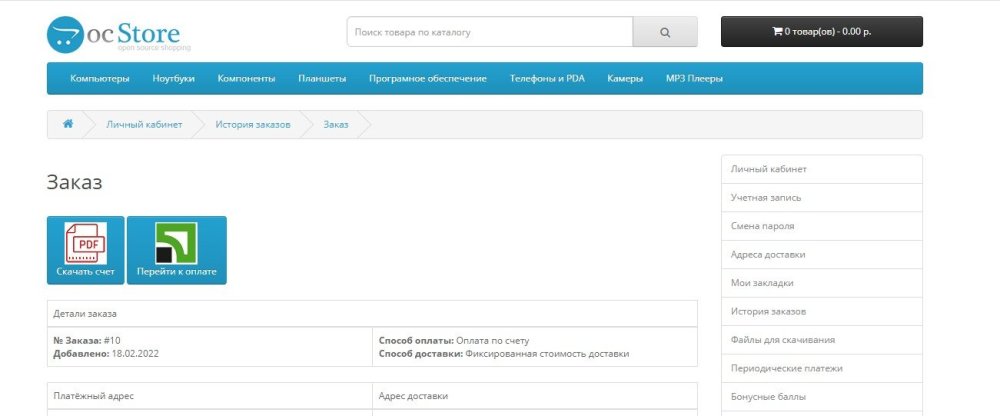
Task: Type in the catalog search field
Action: click(490, 32)
